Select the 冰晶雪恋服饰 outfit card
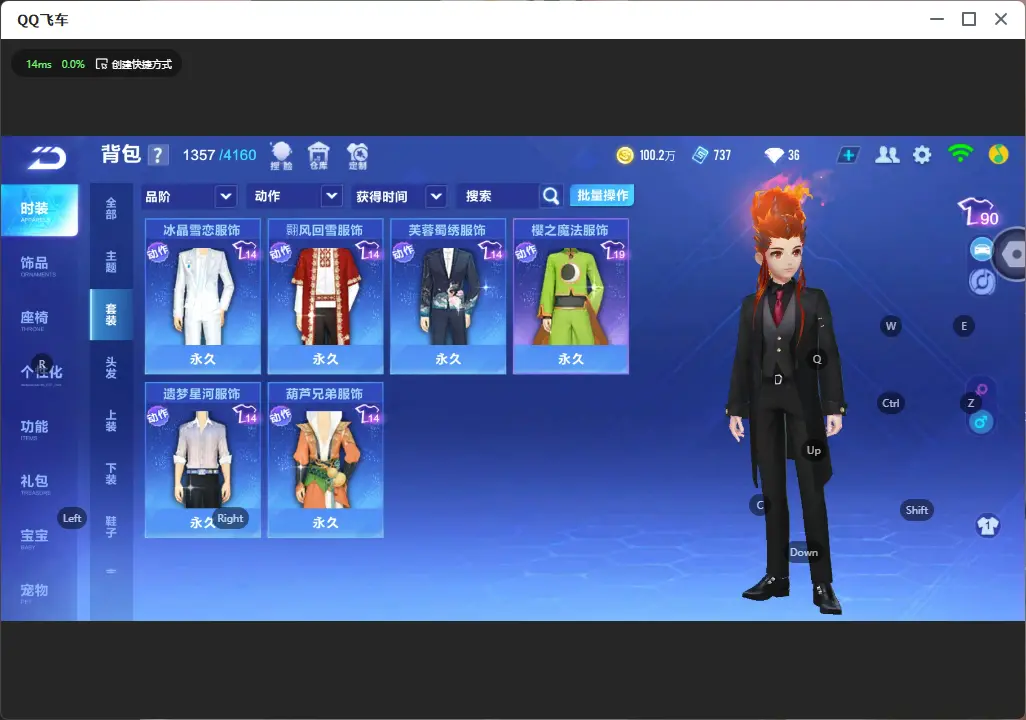Viewport: 1026px width, 720px height. click(x=203, y=296)
